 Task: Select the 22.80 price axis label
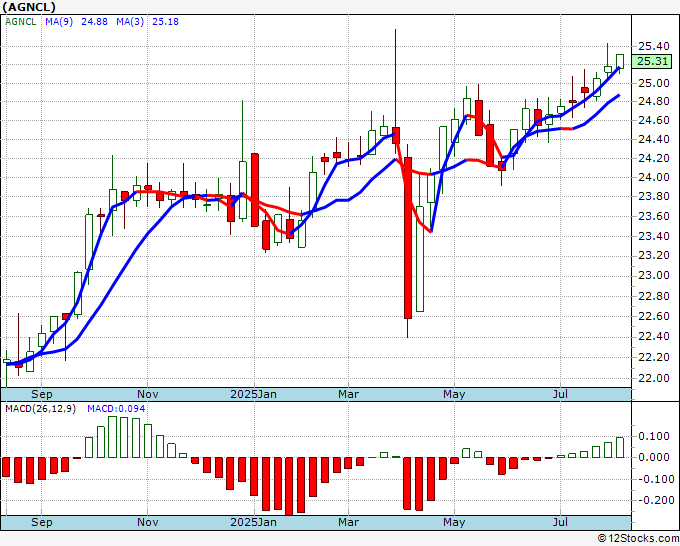click(654, 296)
